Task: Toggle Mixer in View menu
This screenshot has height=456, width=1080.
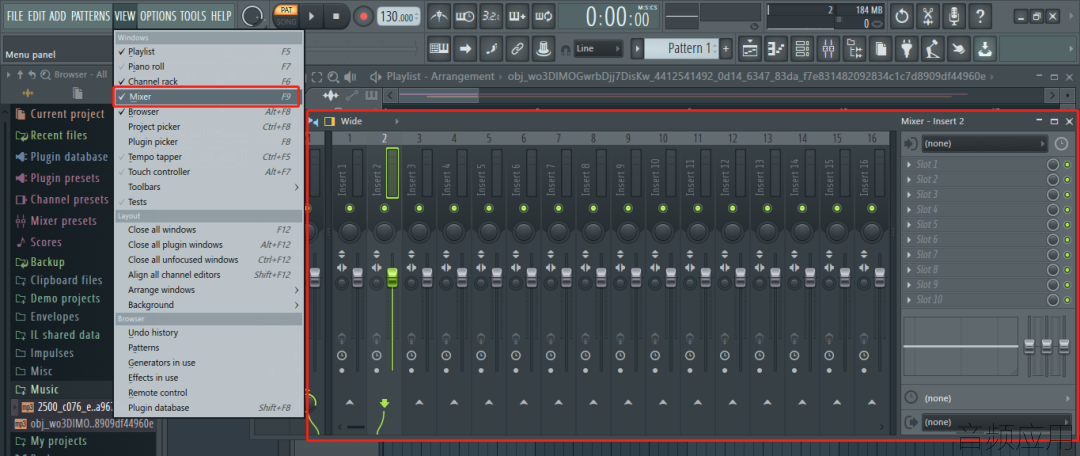Action: click(207, 96)
